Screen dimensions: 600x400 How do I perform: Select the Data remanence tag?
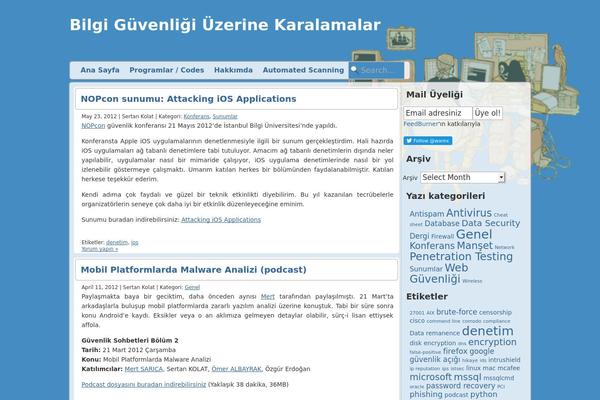click(x=434, y=333)
